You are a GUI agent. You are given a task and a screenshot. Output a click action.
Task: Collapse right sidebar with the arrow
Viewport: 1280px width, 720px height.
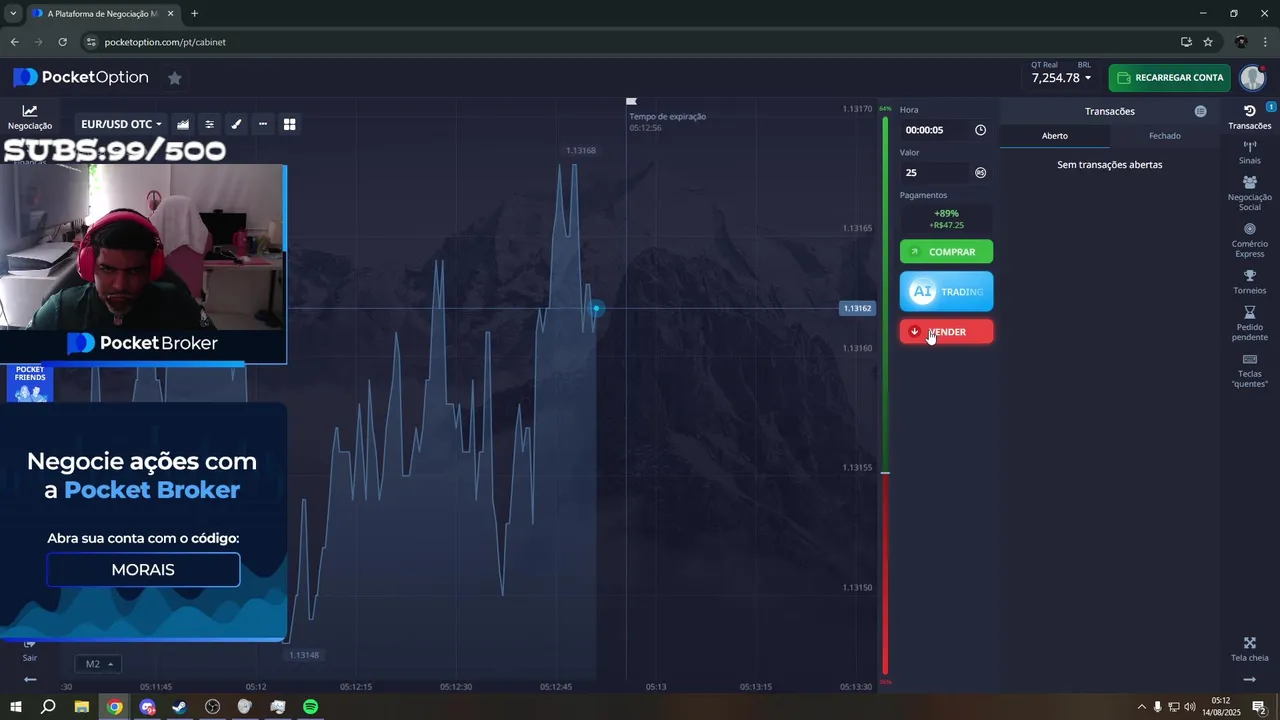point(1250,680)
